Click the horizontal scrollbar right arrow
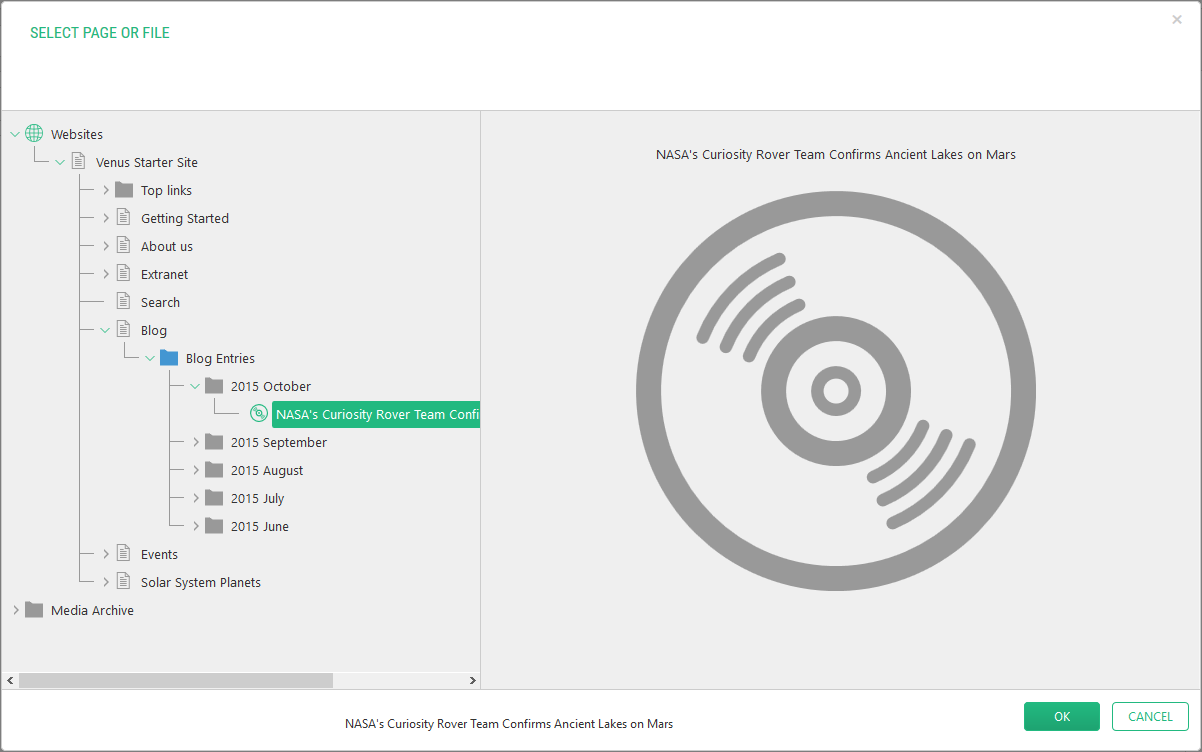The width and height of the screenshot is (1202, 752). [473, 680]
